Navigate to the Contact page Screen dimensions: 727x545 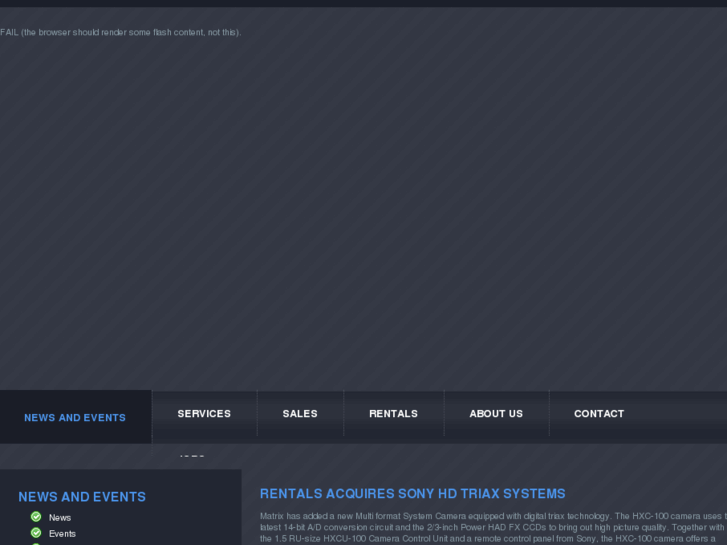click(x=599, y=414)
